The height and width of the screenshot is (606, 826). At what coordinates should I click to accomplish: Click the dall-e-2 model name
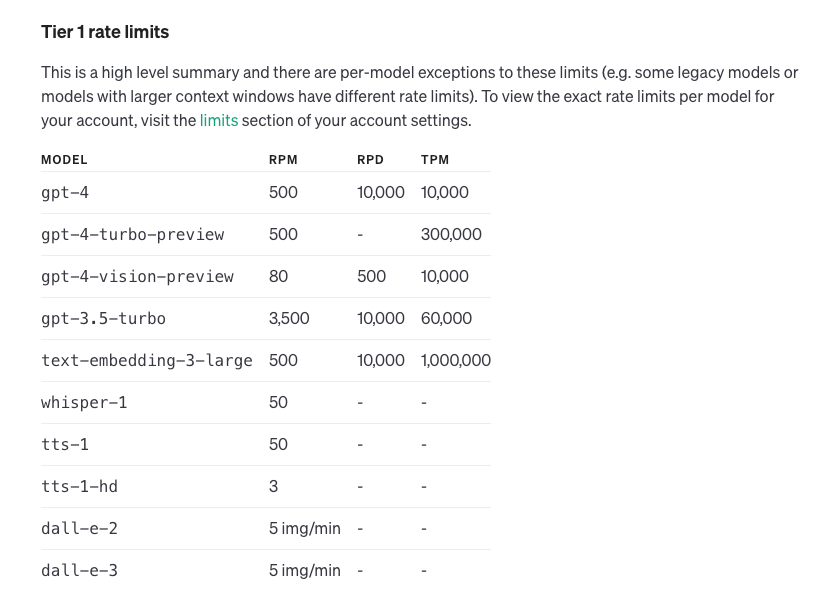click(x=79, y=528)
